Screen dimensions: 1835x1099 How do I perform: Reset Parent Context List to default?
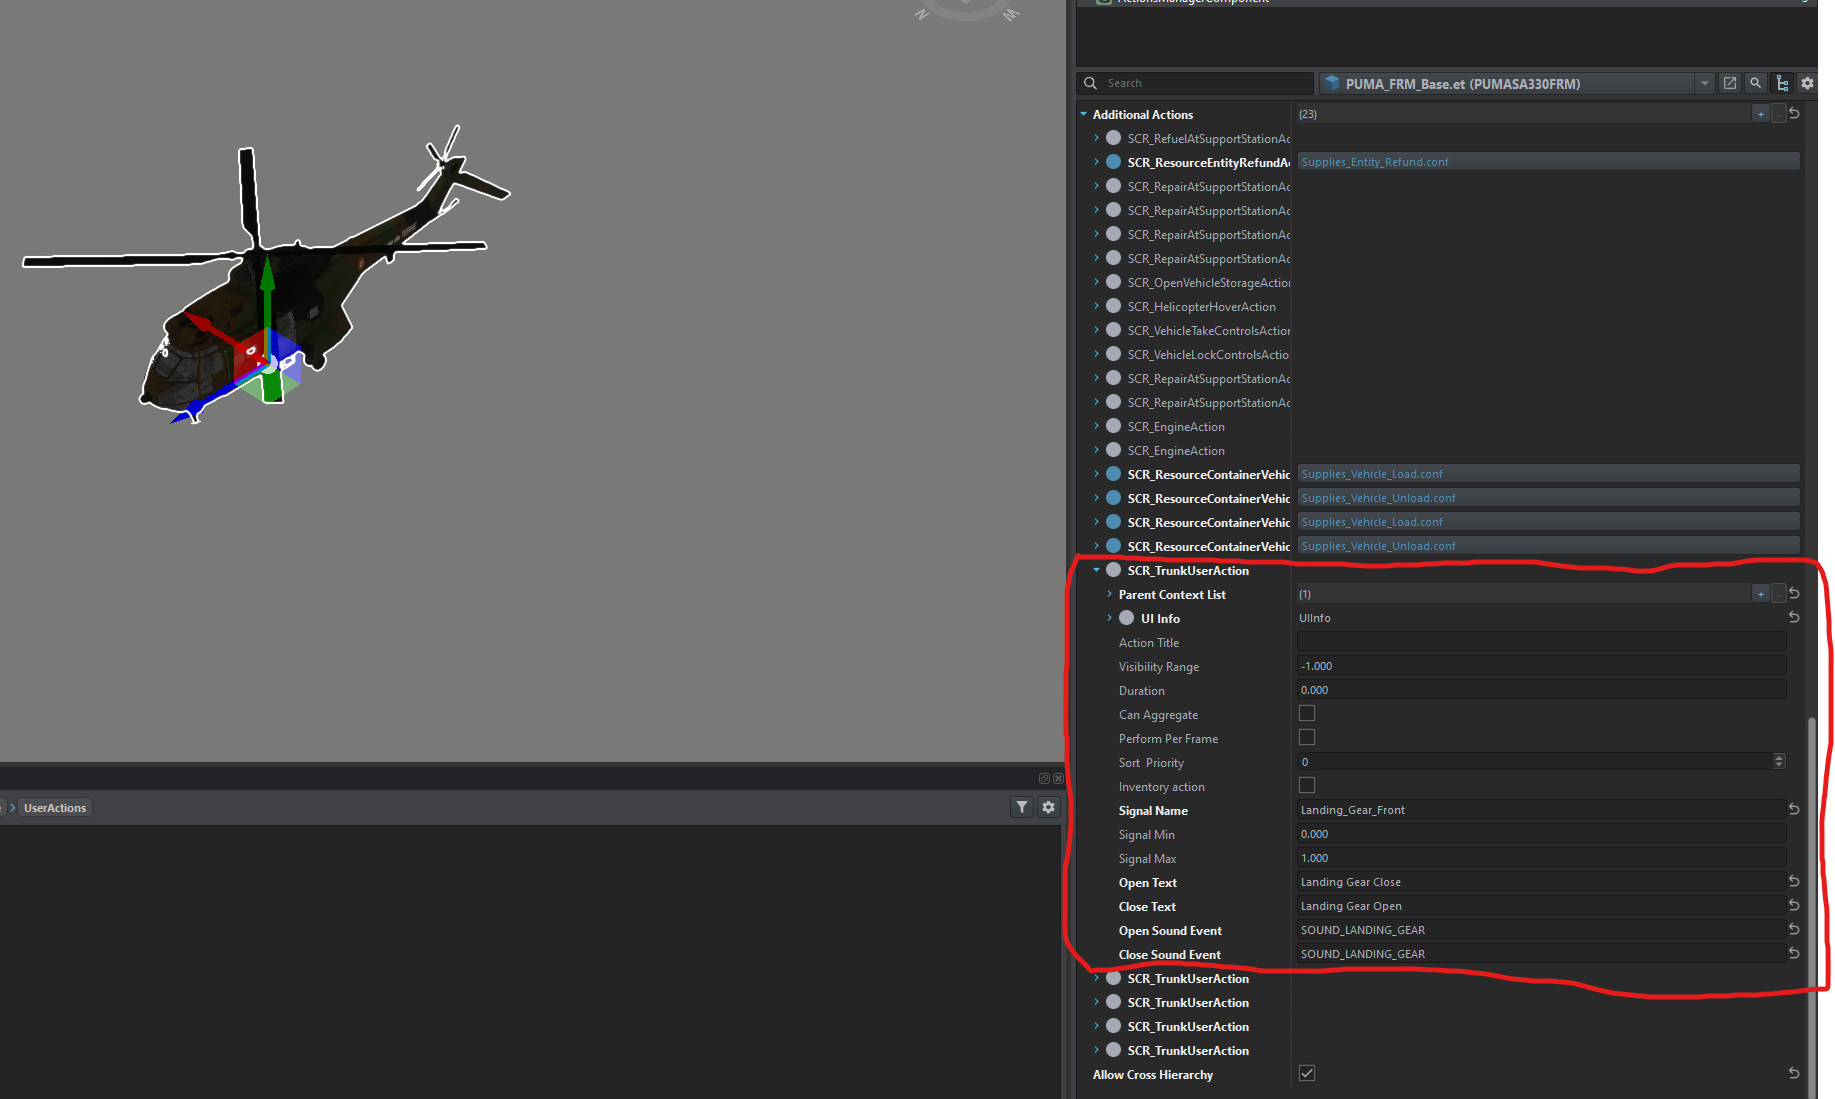click(x=1794, y=594)
